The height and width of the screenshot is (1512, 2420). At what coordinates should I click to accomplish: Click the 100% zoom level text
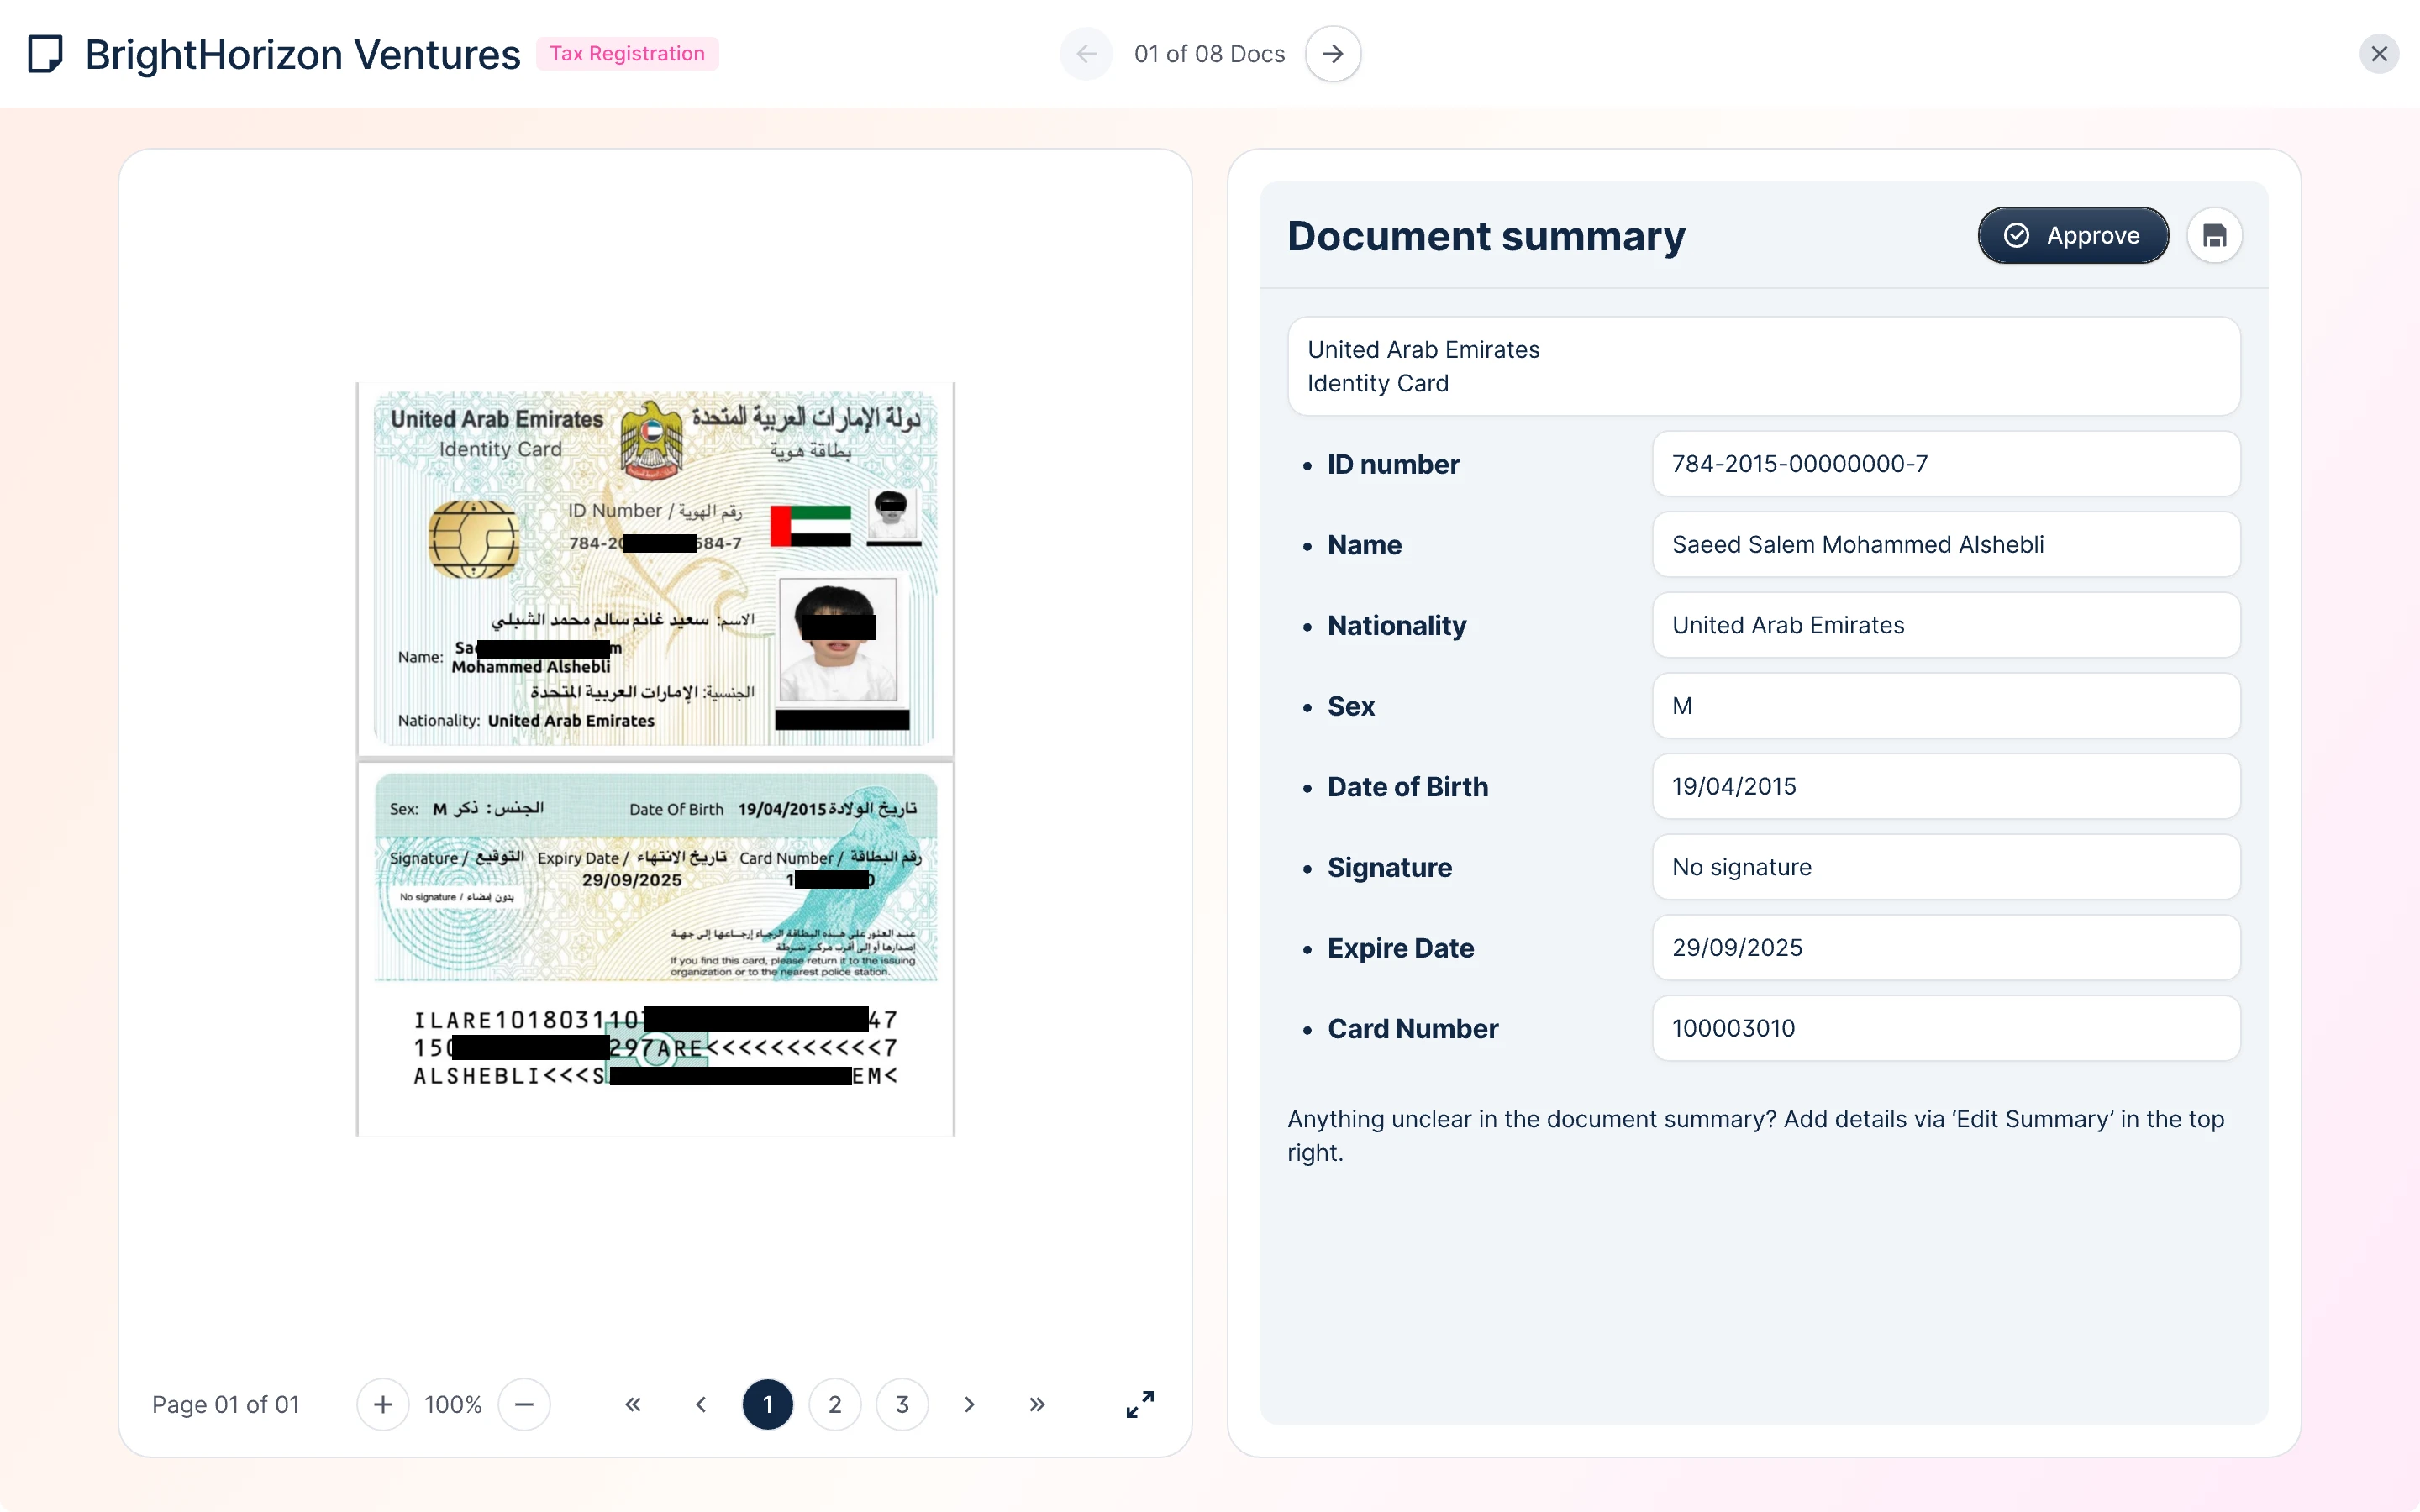point(453,1404)
